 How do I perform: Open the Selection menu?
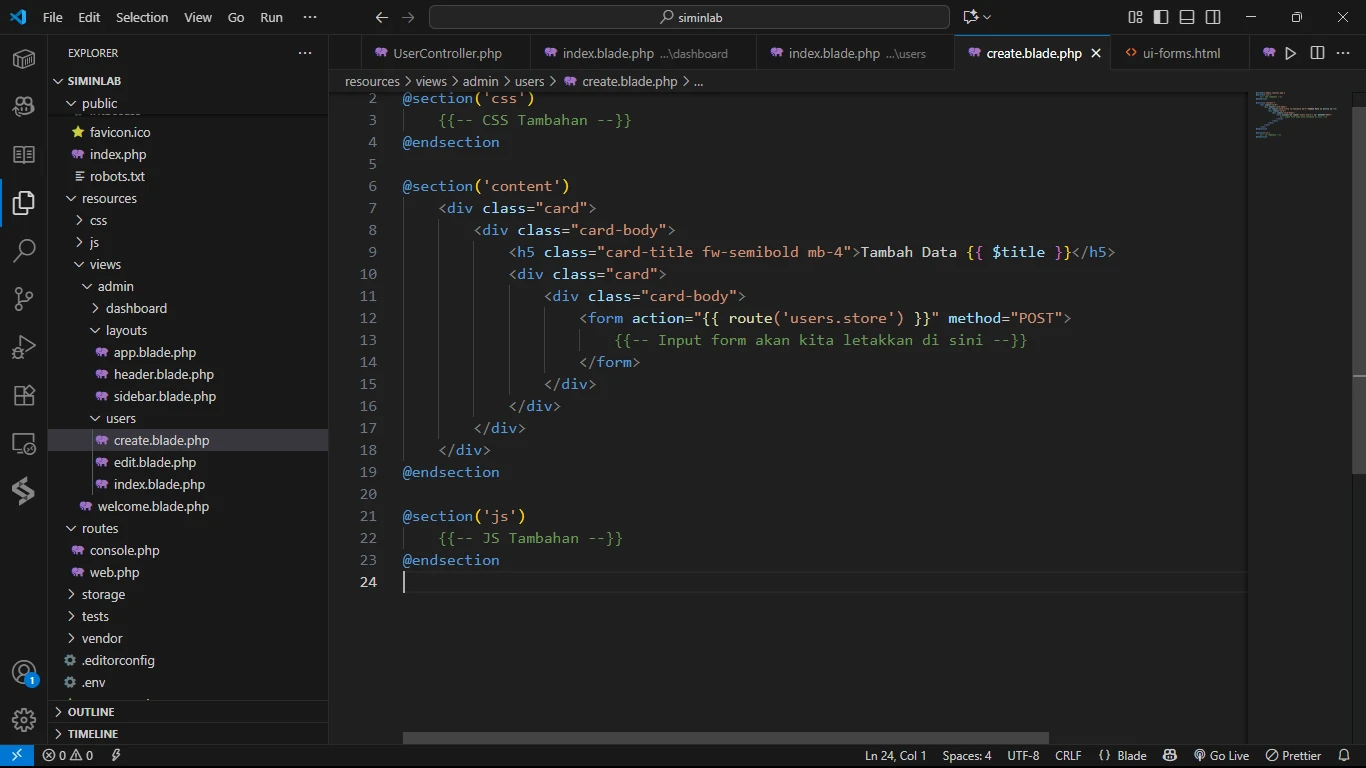(x=142, y=17)
